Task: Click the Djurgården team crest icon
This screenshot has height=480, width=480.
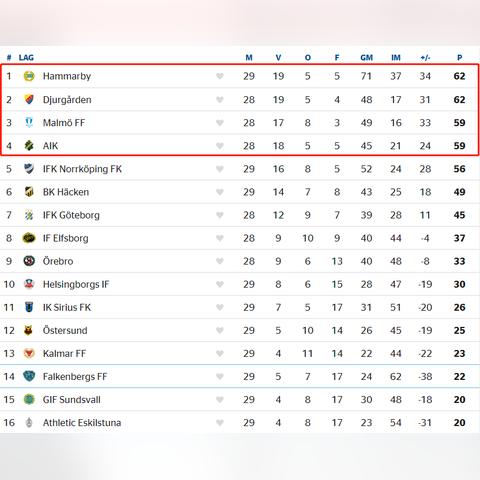Action: click(x=29, y=99)
